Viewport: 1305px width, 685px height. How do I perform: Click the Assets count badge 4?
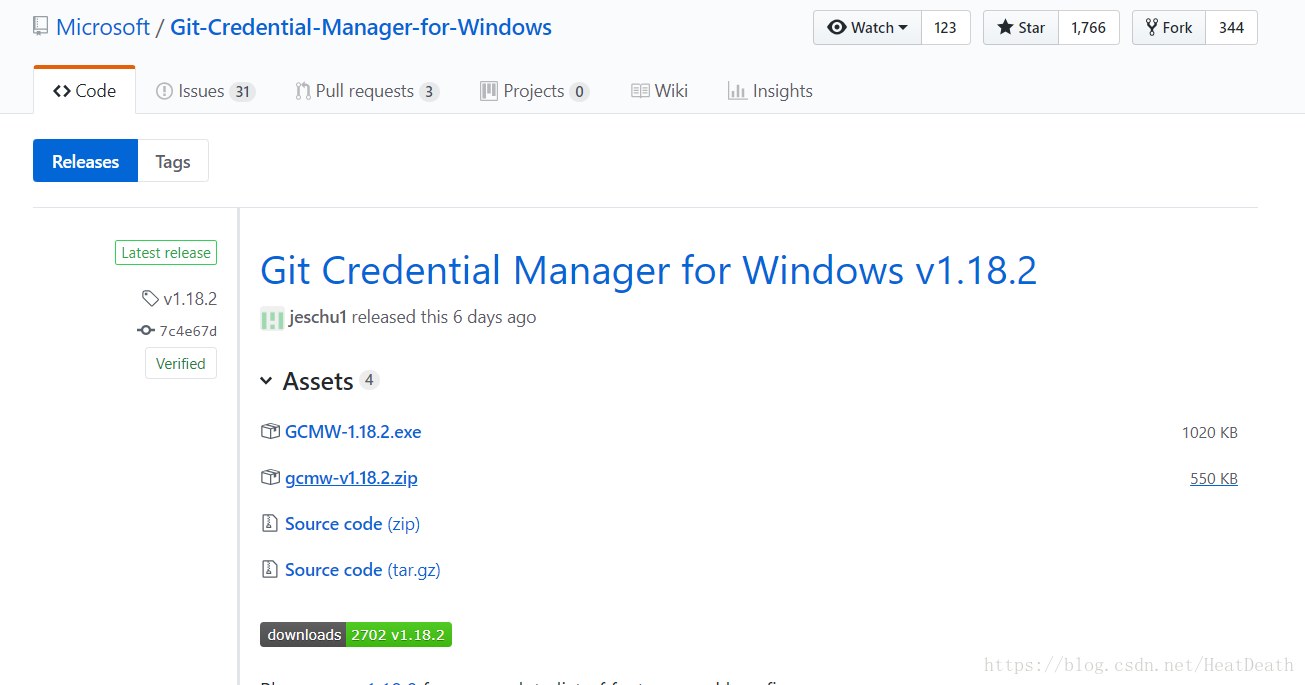[x=369, y=380]
